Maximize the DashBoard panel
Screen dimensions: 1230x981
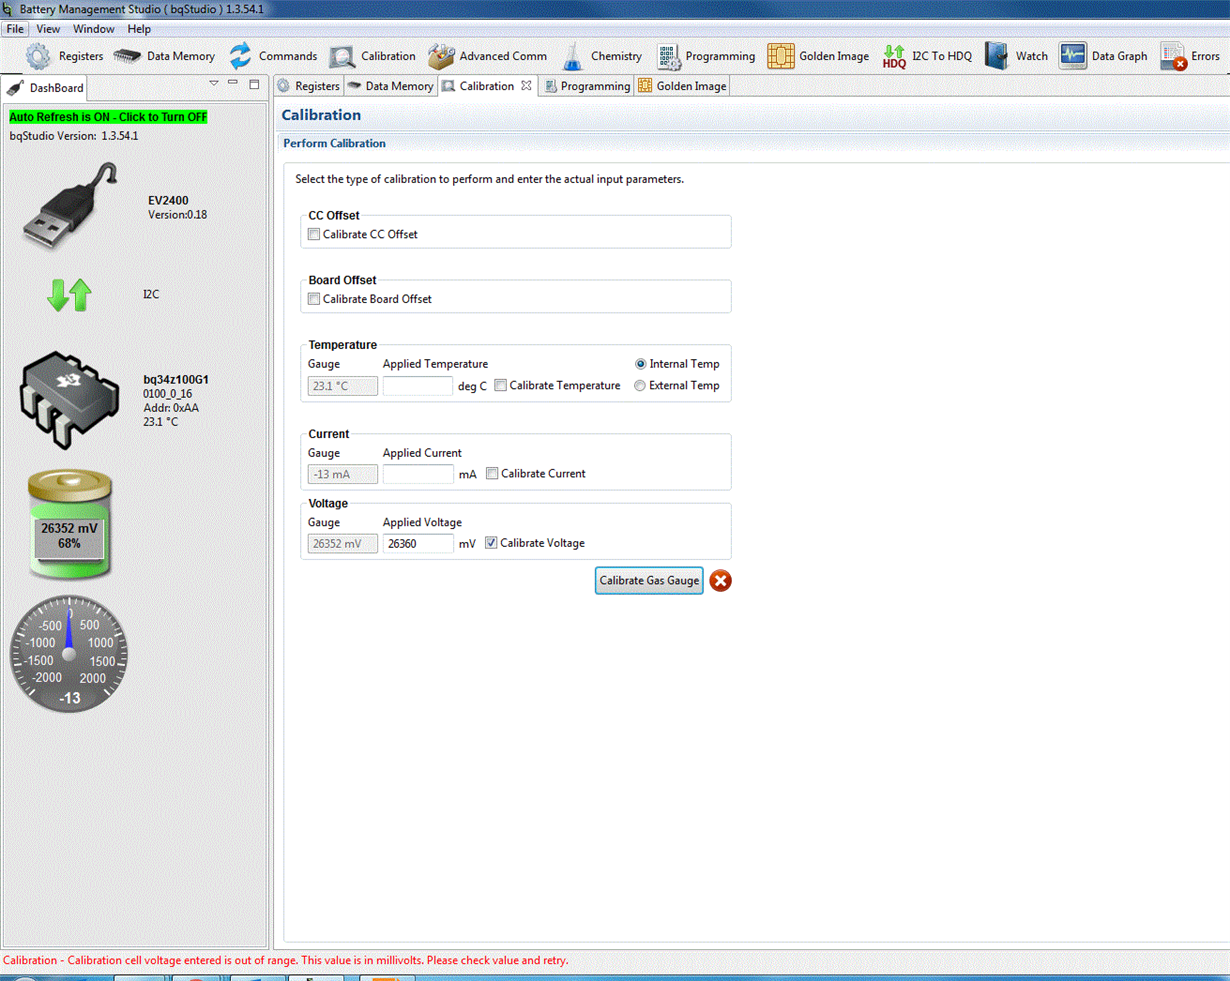click(x=254, y=84)
